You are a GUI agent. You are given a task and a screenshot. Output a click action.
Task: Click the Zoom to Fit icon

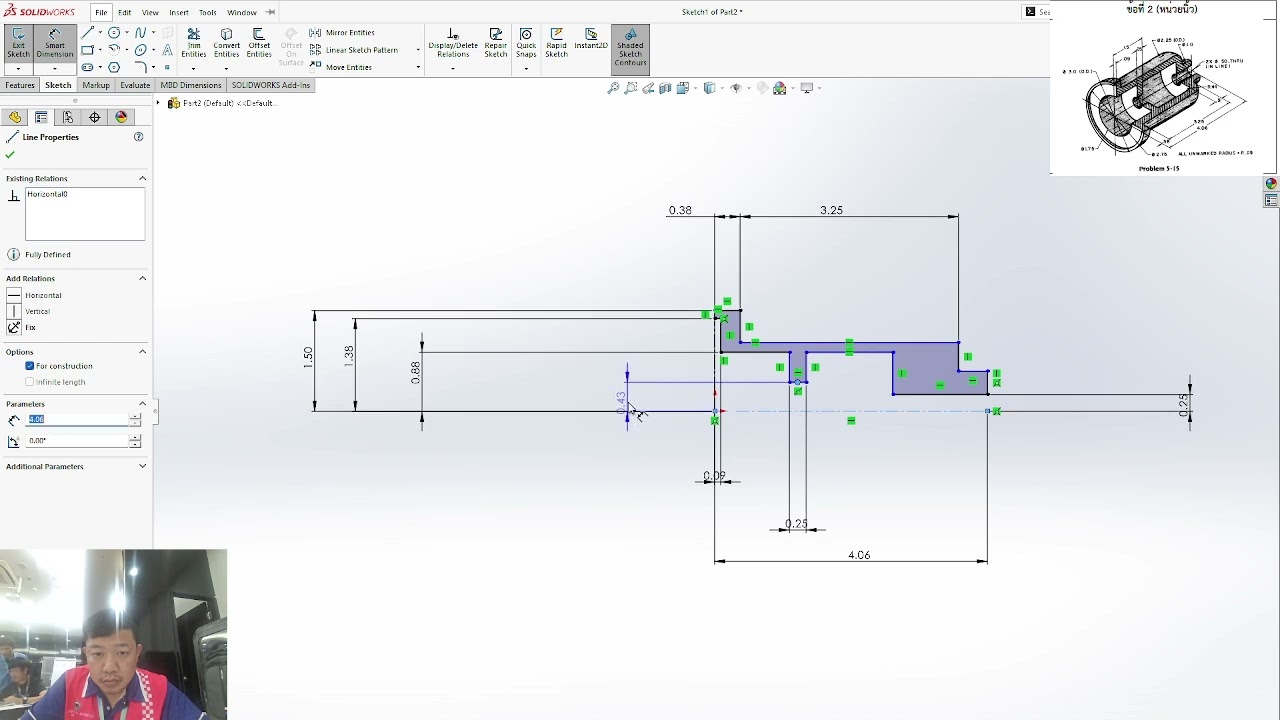613,88
